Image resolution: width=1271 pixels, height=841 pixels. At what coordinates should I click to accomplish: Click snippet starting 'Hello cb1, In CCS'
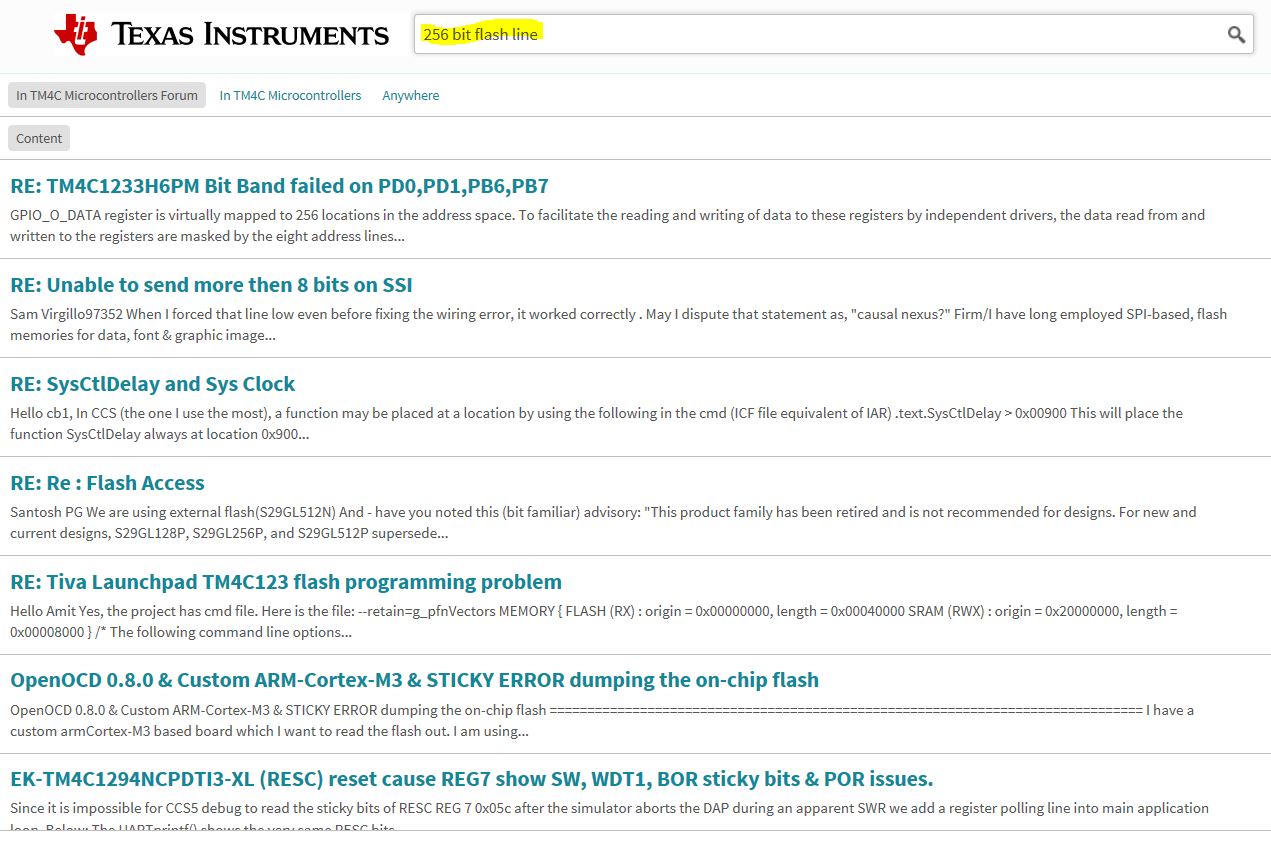596,423
